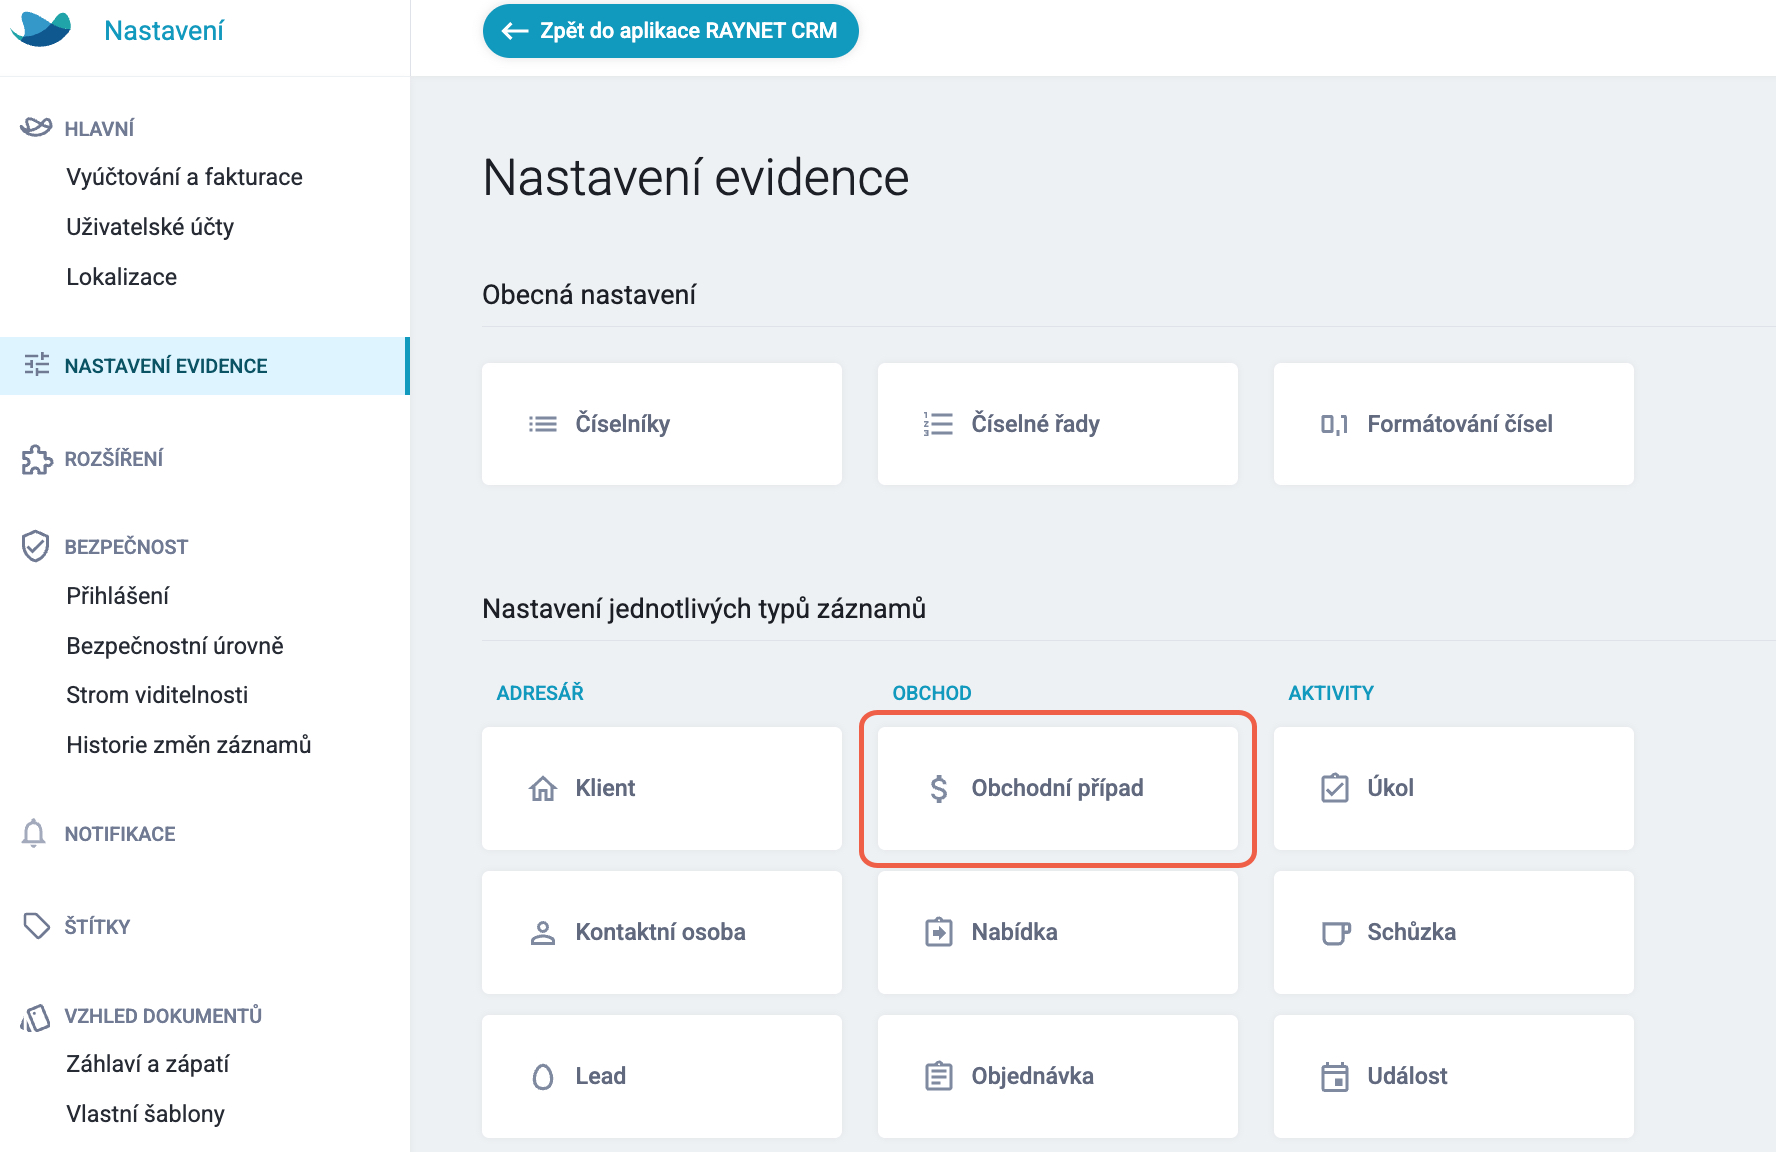Screen dimensions: 1776x1152
Task: Click the tag icon beside Štítky
Action: click(36, 926)
